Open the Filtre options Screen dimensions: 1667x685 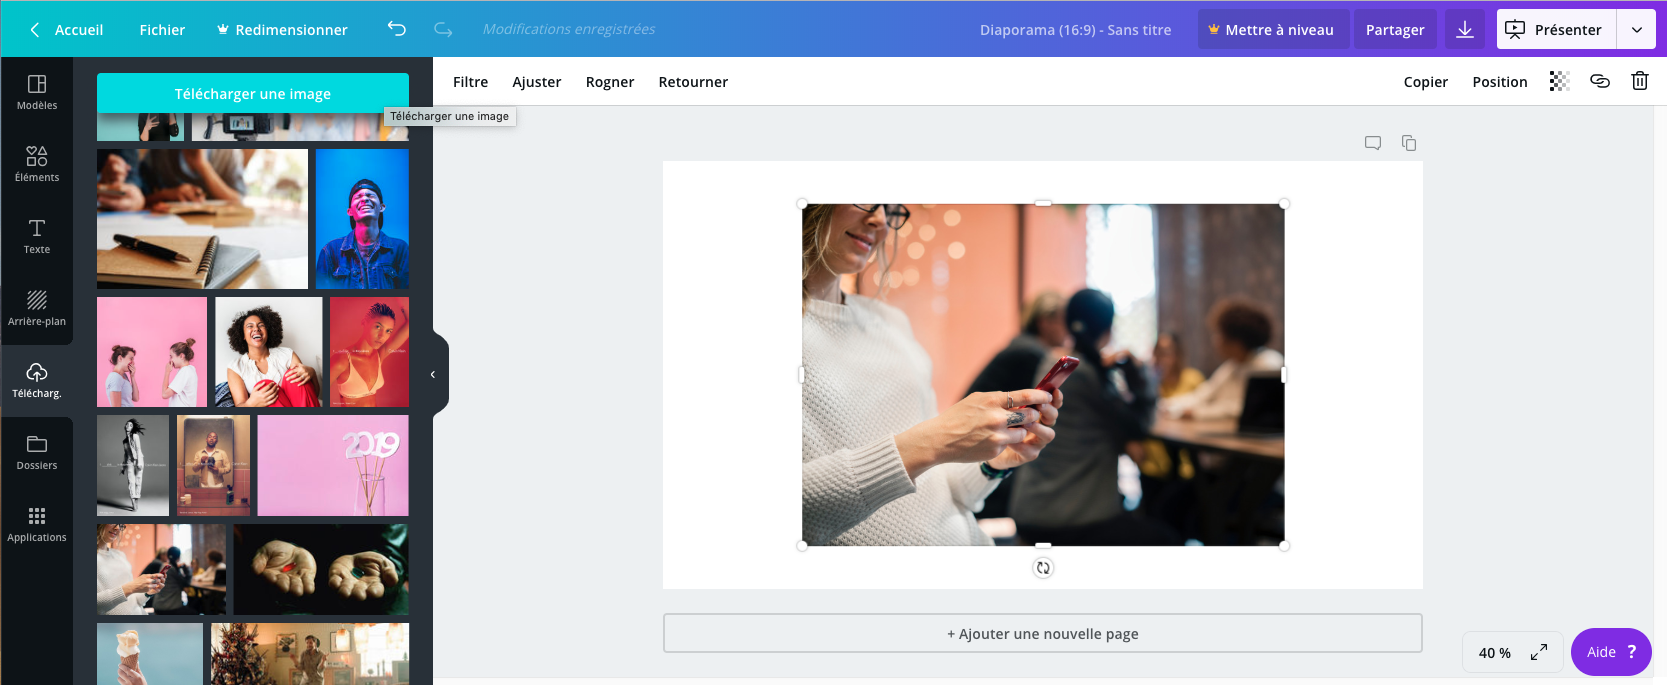[x=470, y=82]
